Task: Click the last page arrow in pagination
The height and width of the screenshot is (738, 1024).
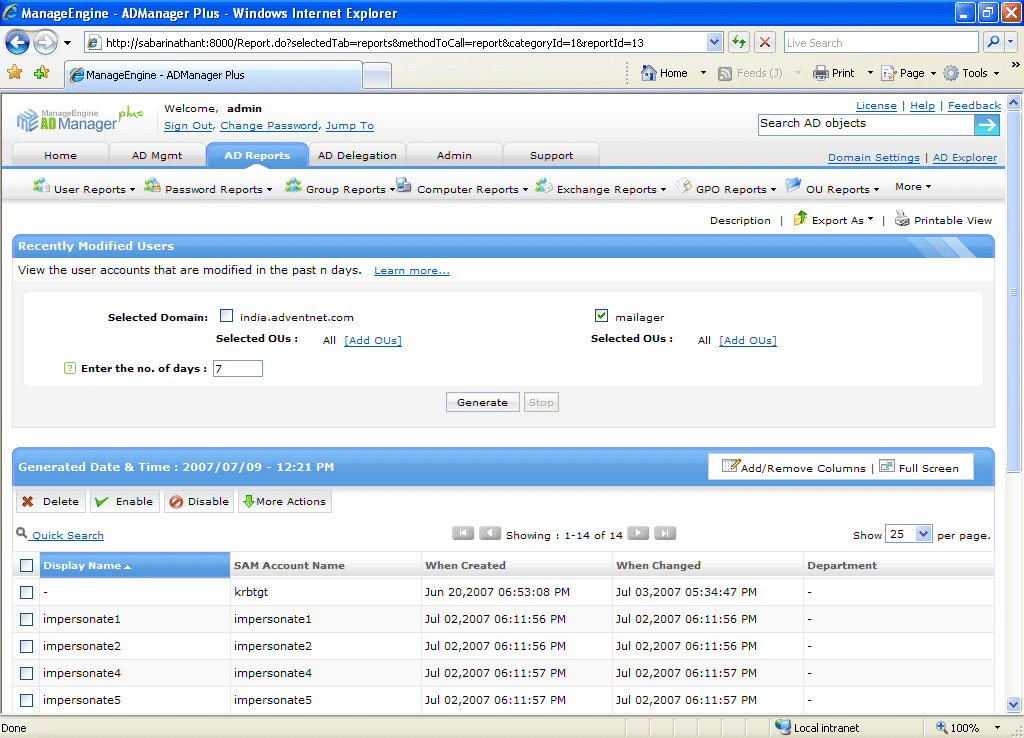Action: pyautogui.click(x=665, y=534)
